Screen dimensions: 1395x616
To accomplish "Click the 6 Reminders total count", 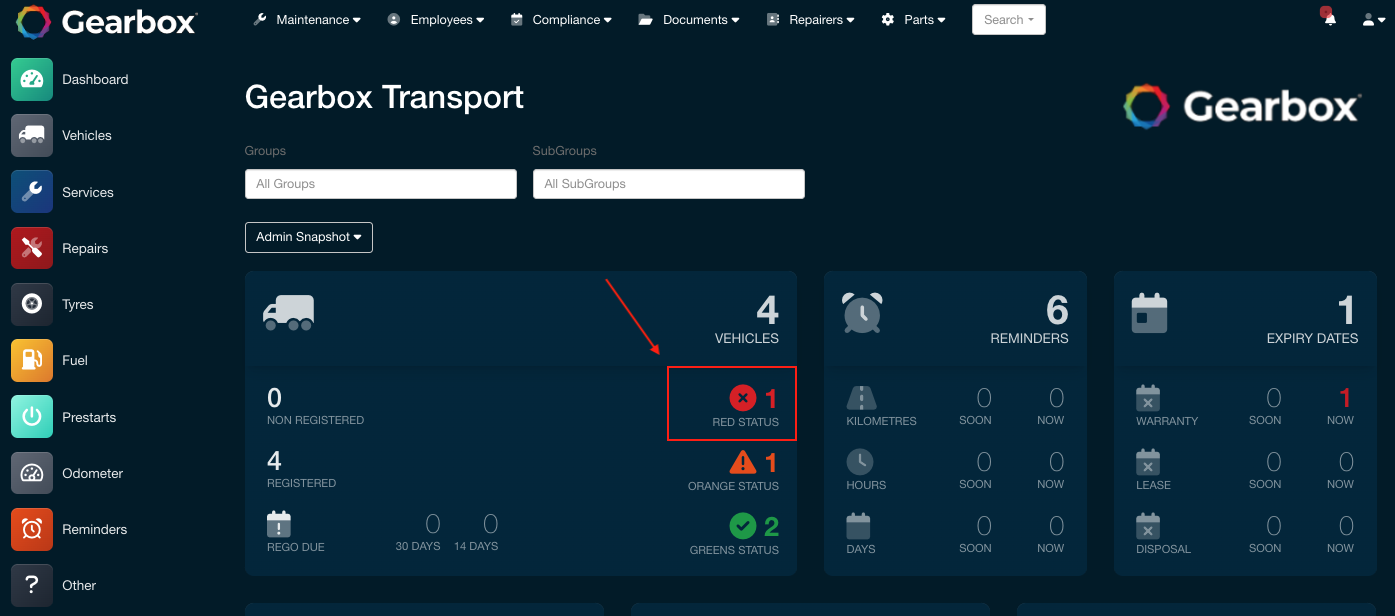I will pyautogui.click(x=1057, y=310).
